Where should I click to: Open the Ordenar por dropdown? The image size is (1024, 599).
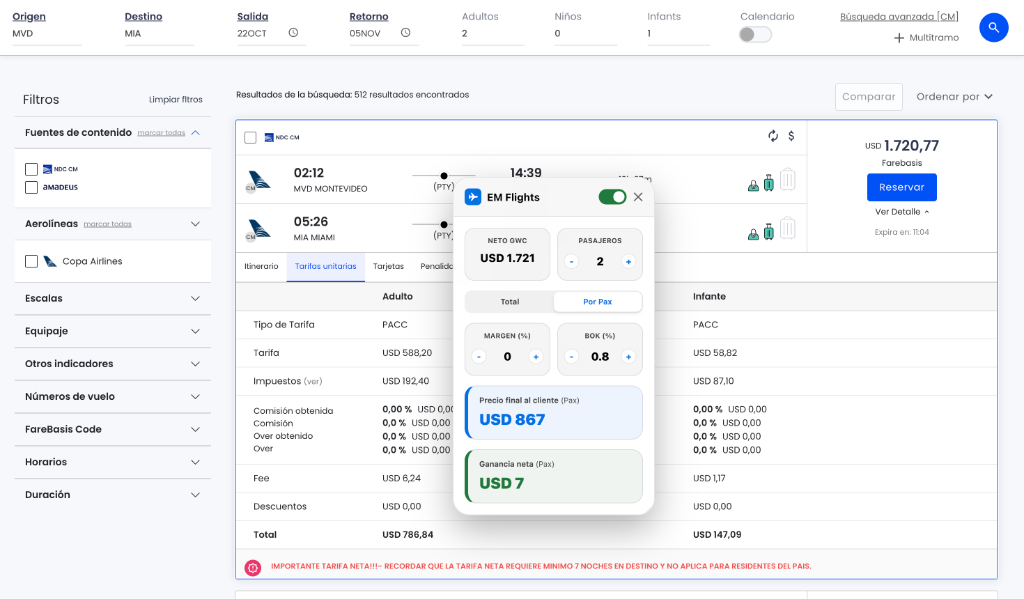coord(952,97)
